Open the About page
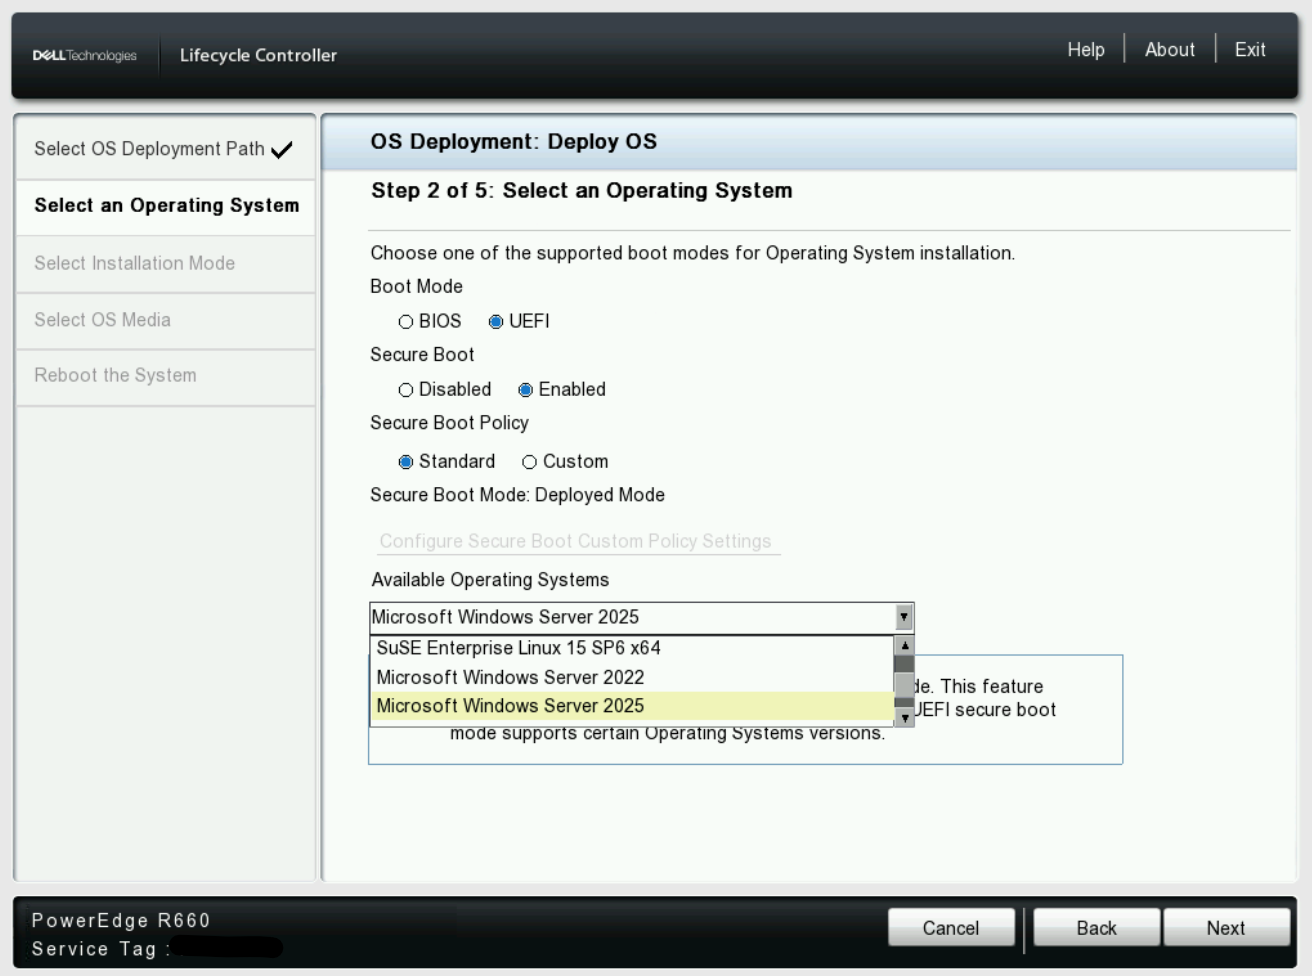This screenshot has height=976, width=1312. tap(1170, 50)
